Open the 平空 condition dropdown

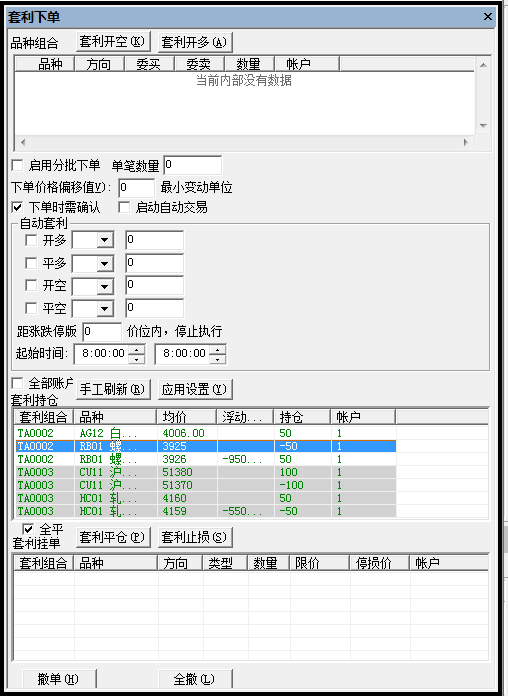click(x=105, y=308)
